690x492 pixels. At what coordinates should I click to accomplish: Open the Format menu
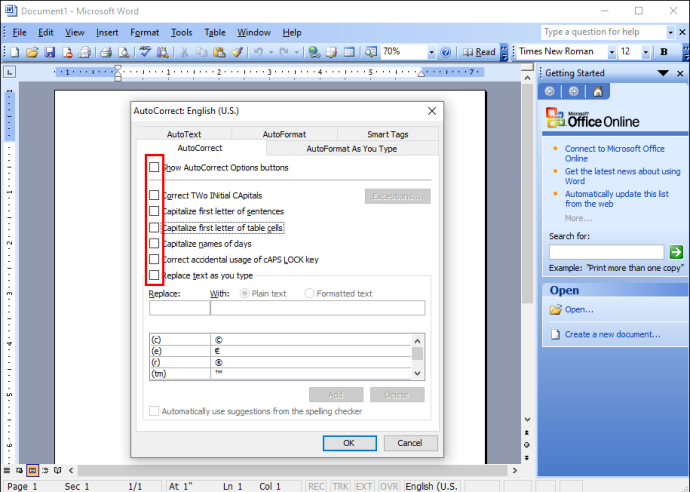click(144, 33)
